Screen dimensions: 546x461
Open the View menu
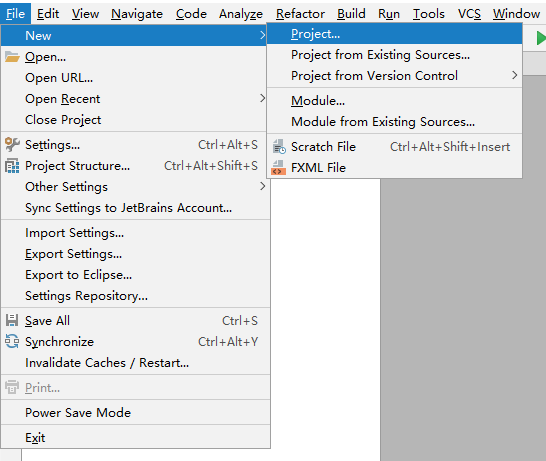pos(85,14)
